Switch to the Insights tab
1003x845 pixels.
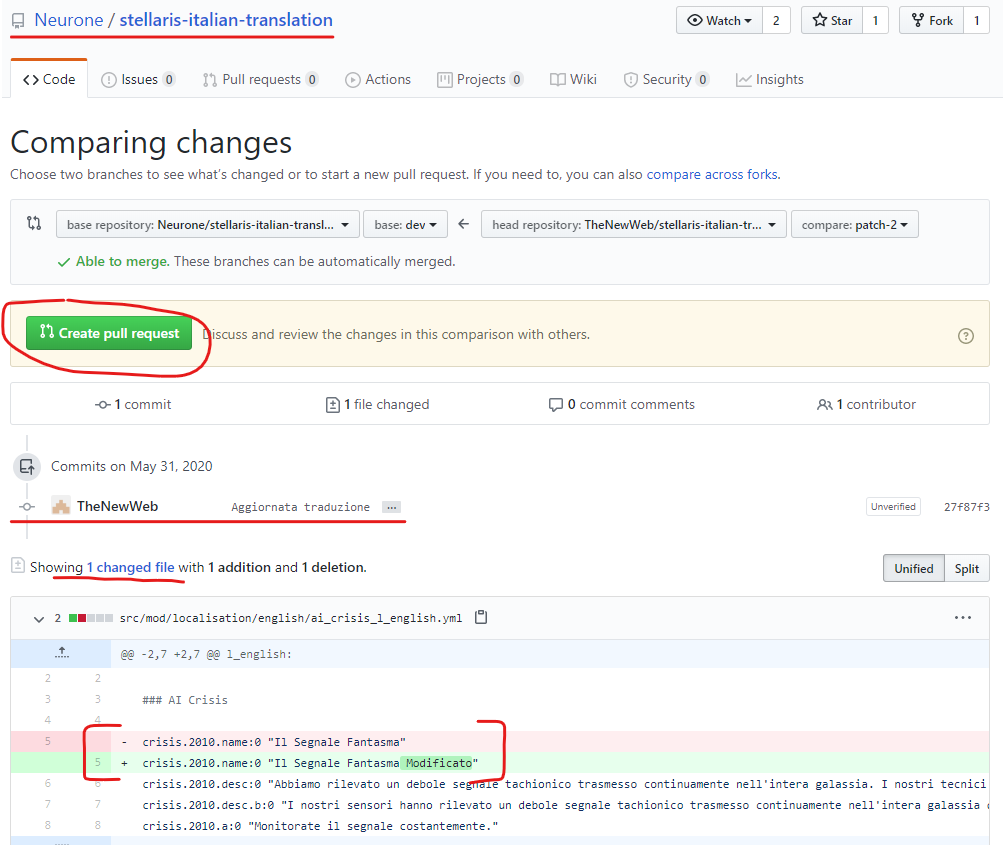[770, 79]
